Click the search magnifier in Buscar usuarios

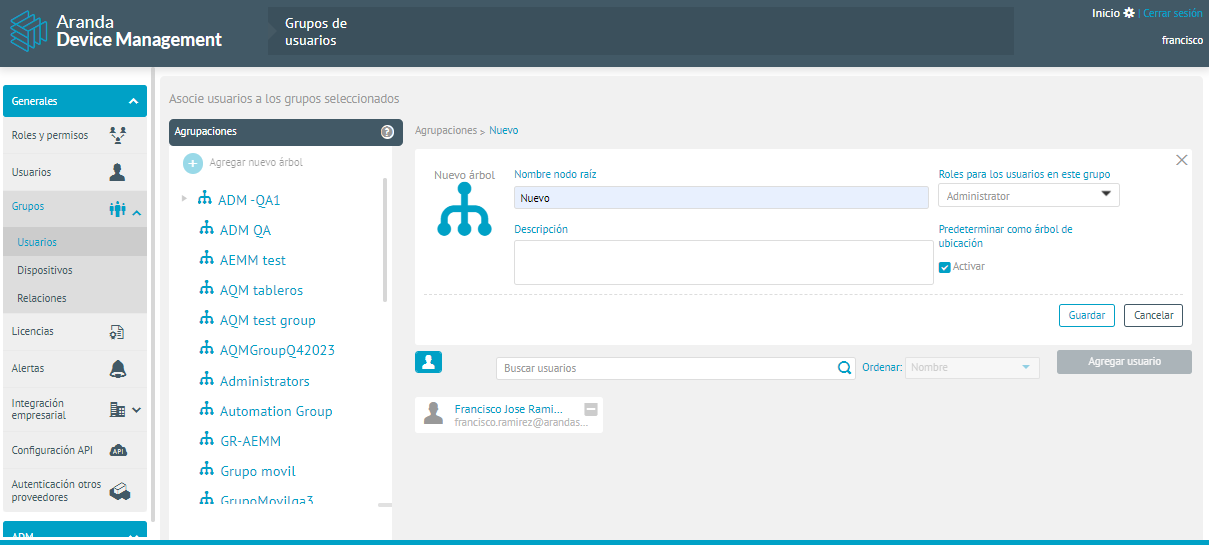pos(845,368)
